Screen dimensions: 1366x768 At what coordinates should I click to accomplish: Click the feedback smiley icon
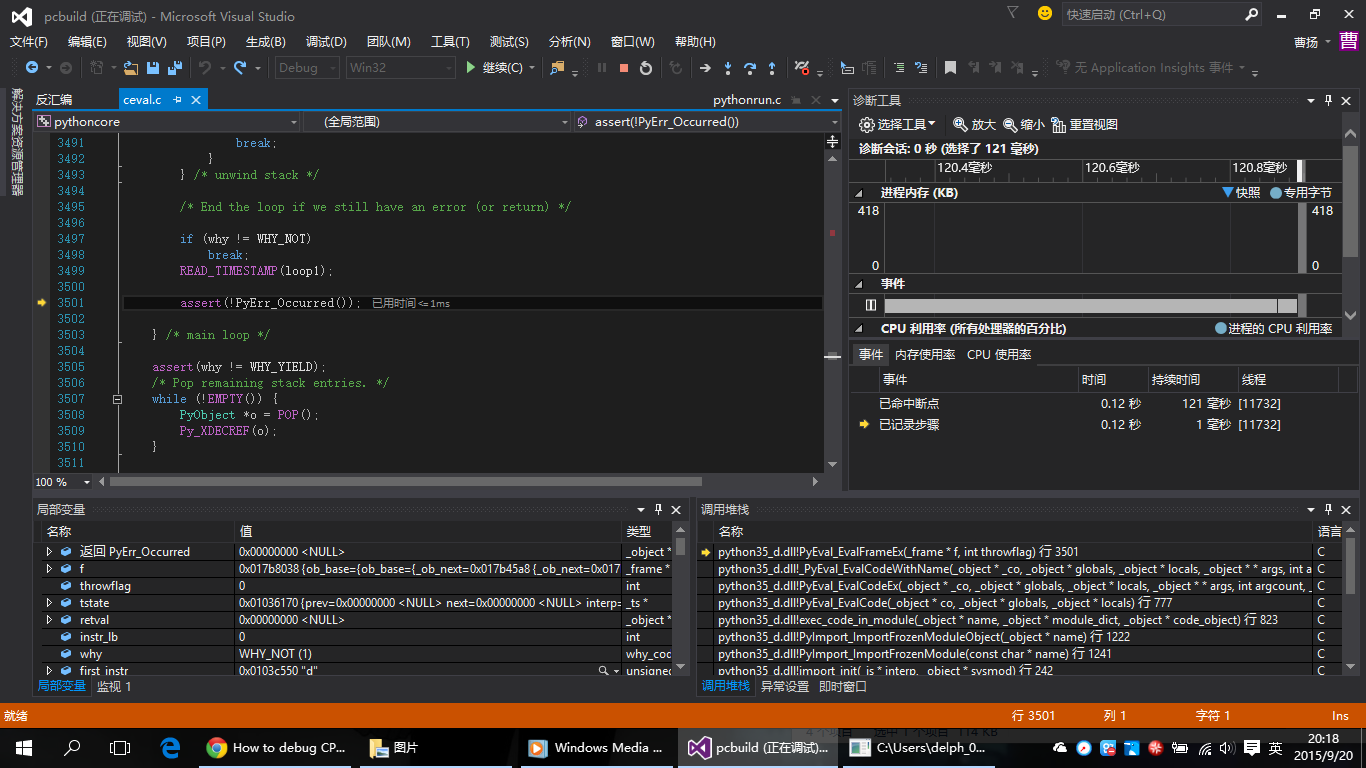[1045, 13]
